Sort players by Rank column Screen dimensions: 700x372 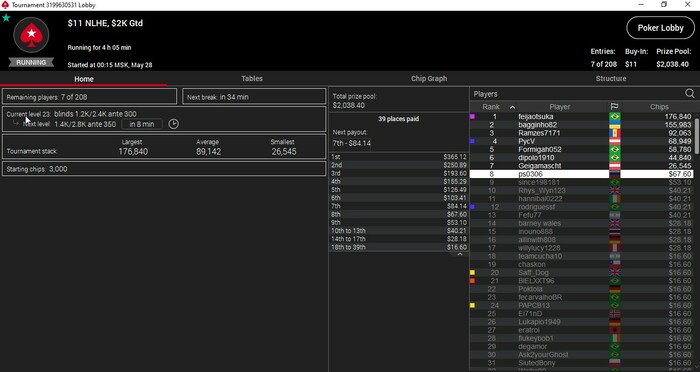coord(491,107)
